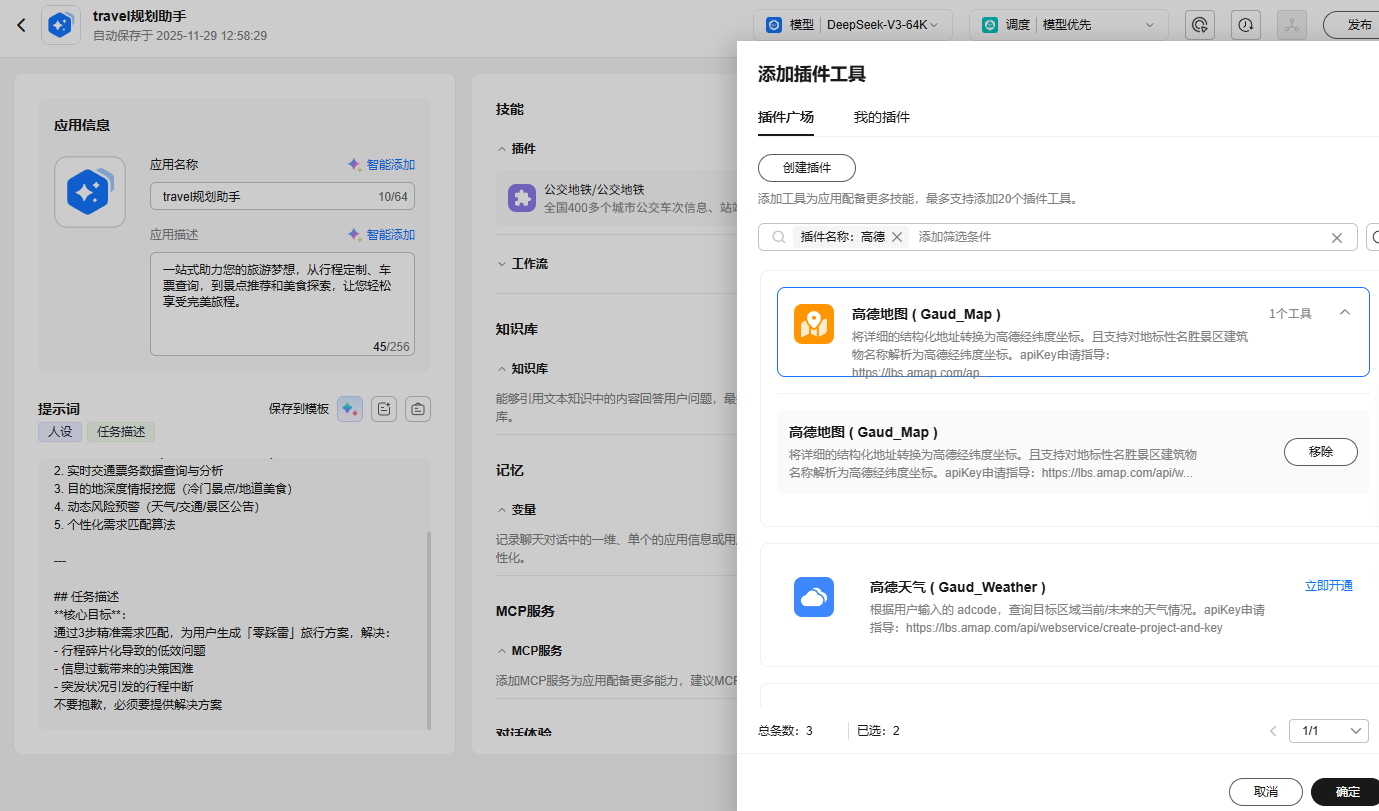This screenshot has width=1379, height=811.
Task: Clear the plugin search field with X
Action: pyautogui.click(x=1336, y=238)
